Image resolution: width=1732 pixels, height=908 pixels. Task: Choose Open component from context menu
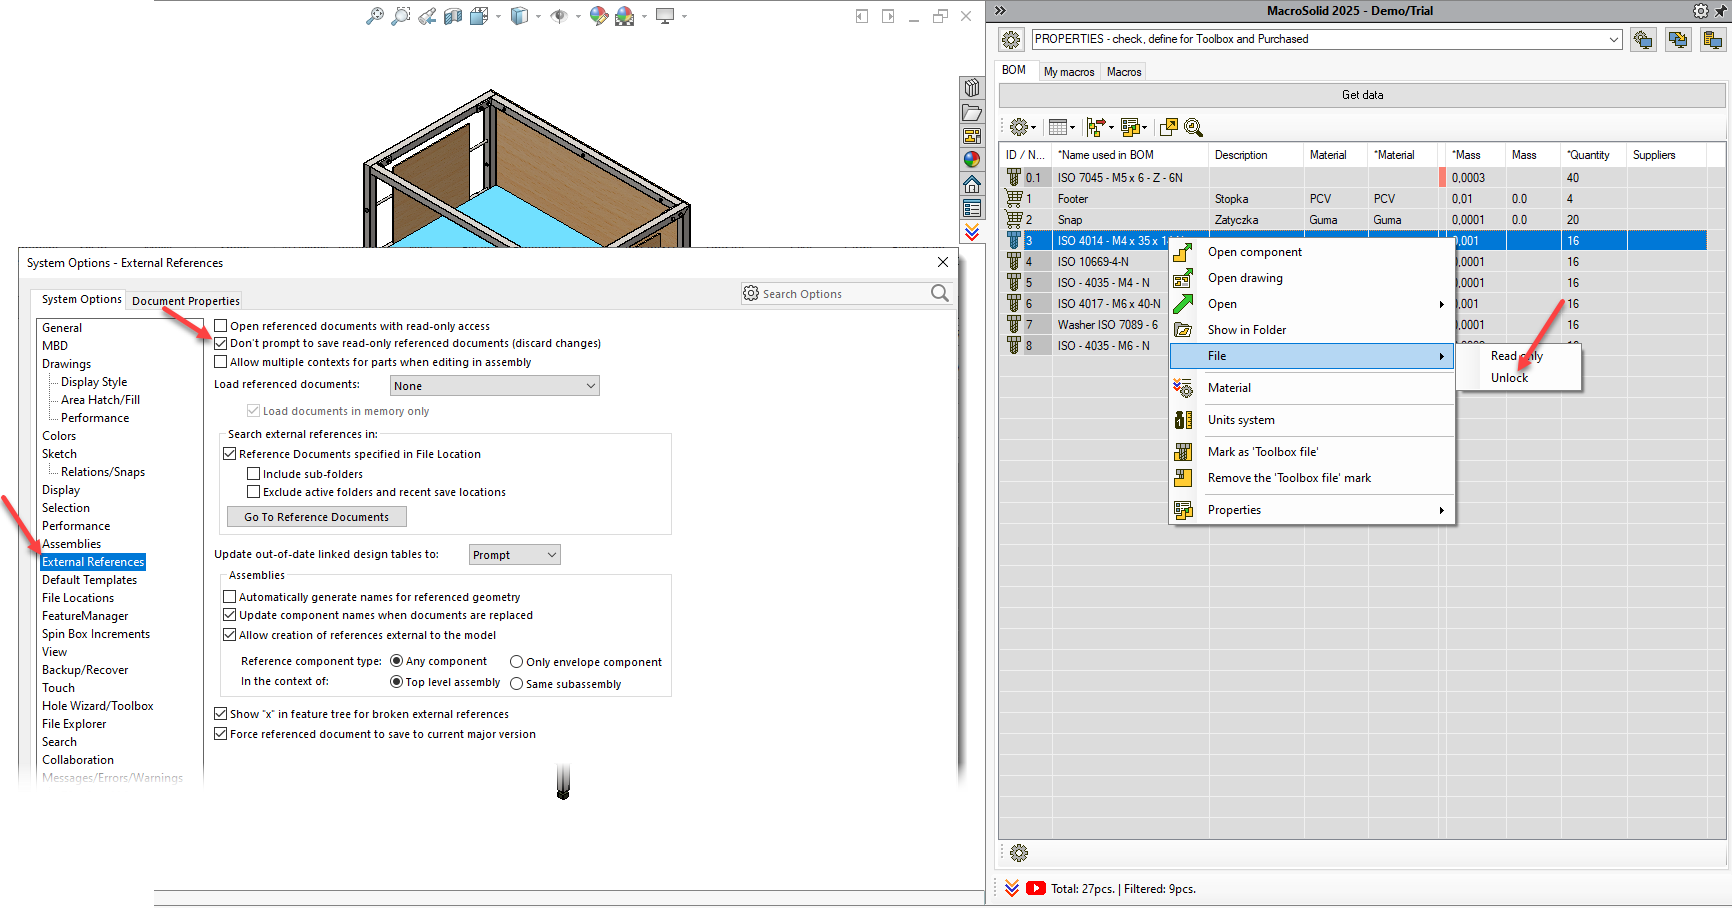point(1312,252)
